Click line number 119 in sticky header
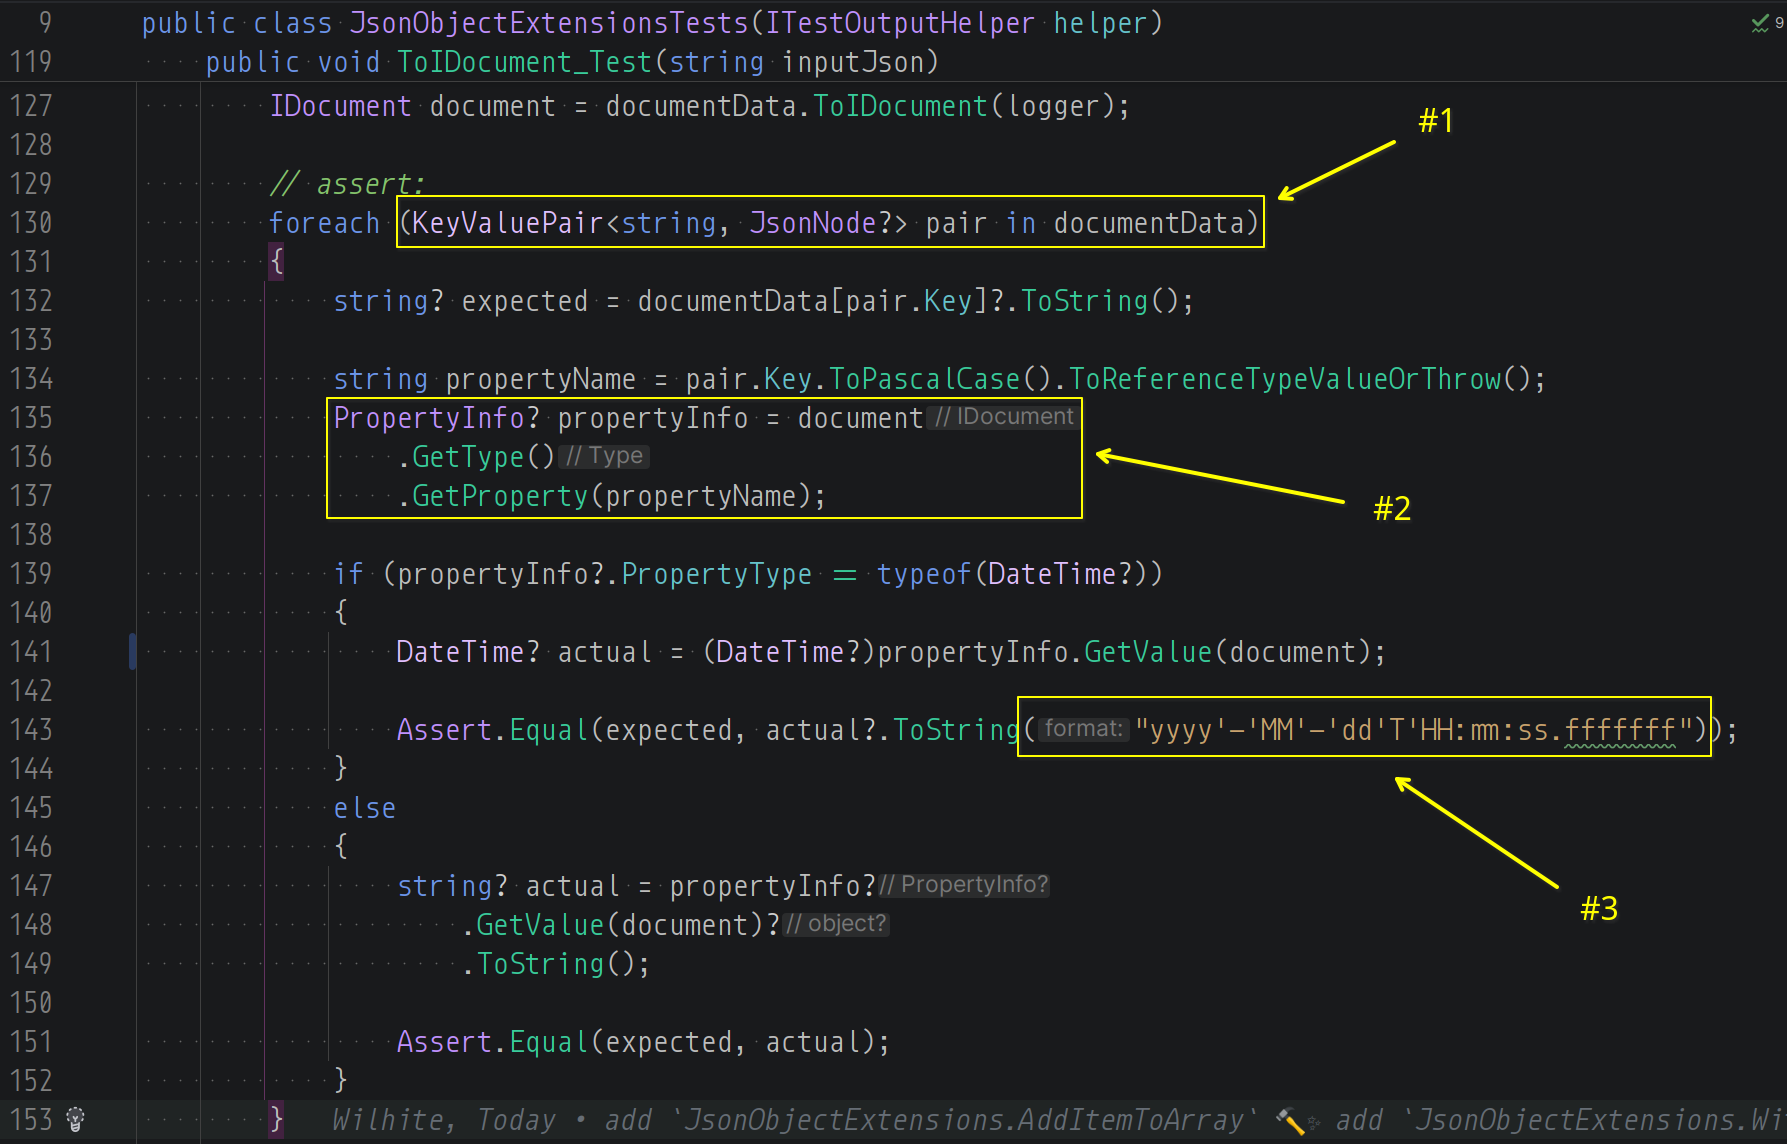Viewport: 1787px width, 1144px height. click(31, 62)
